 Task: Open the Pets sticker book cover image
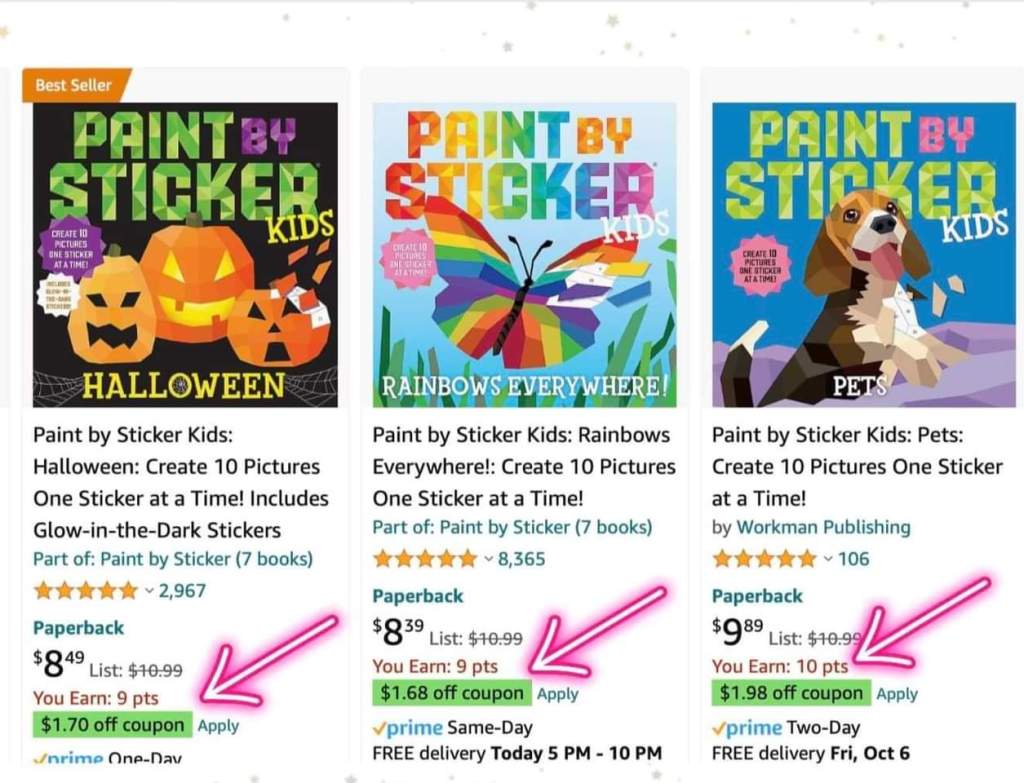[x=864, y=255]
